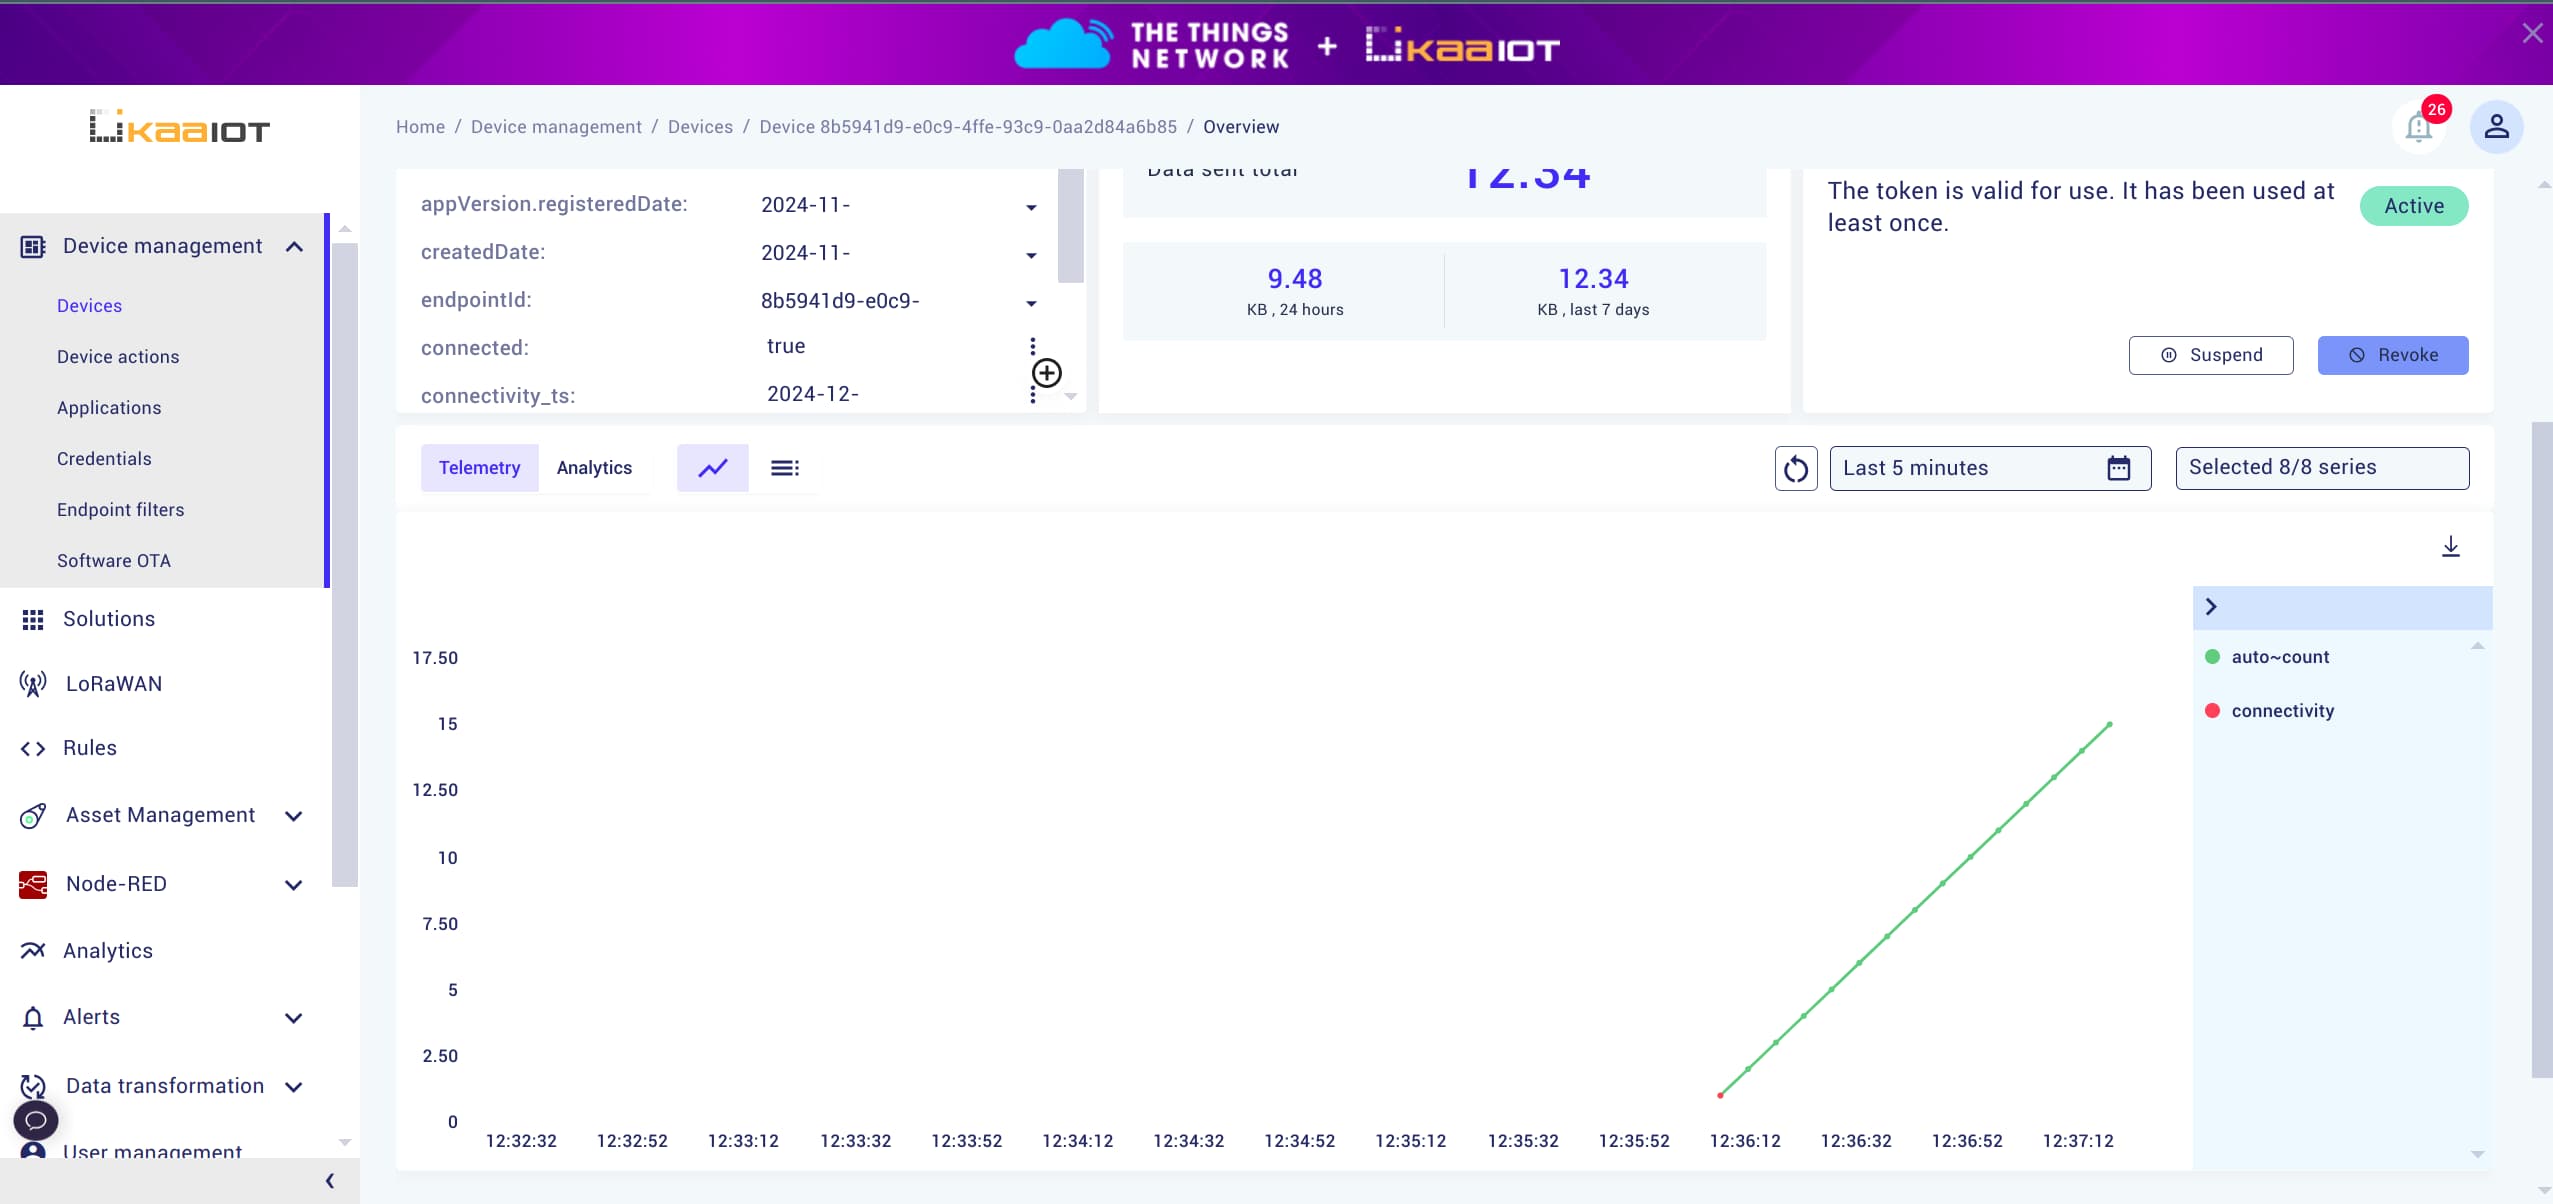This screenshot has width=2553, height=1204.
Task: Click the line chart view icon
Action: [x=712, y=468]
